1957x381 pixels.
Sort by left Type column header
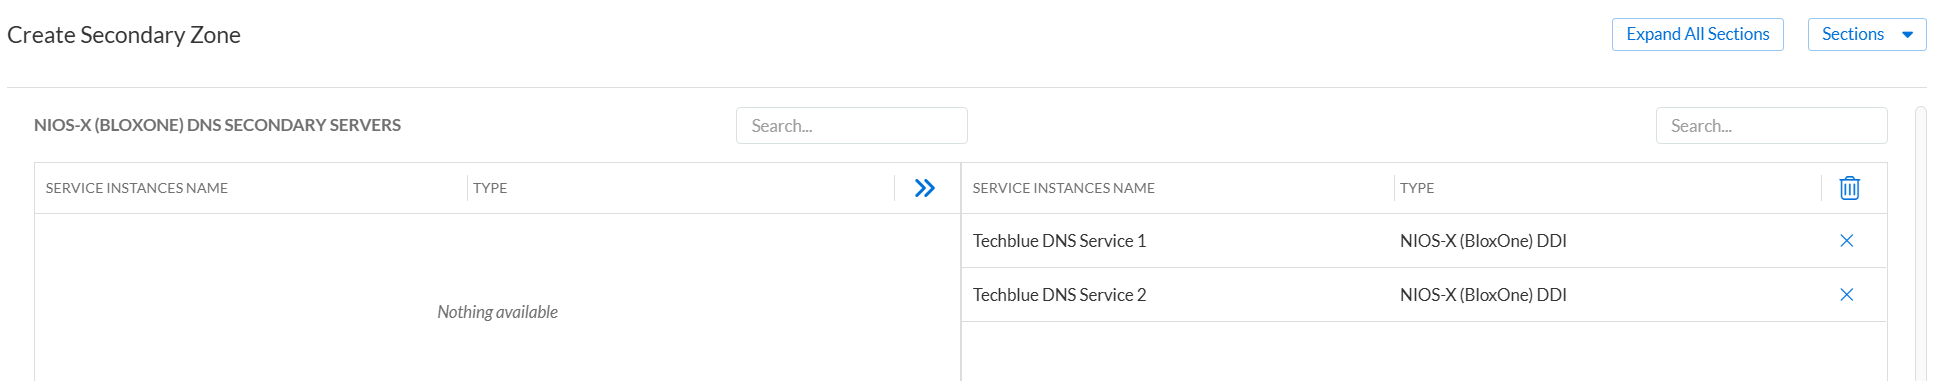[490, 188]
